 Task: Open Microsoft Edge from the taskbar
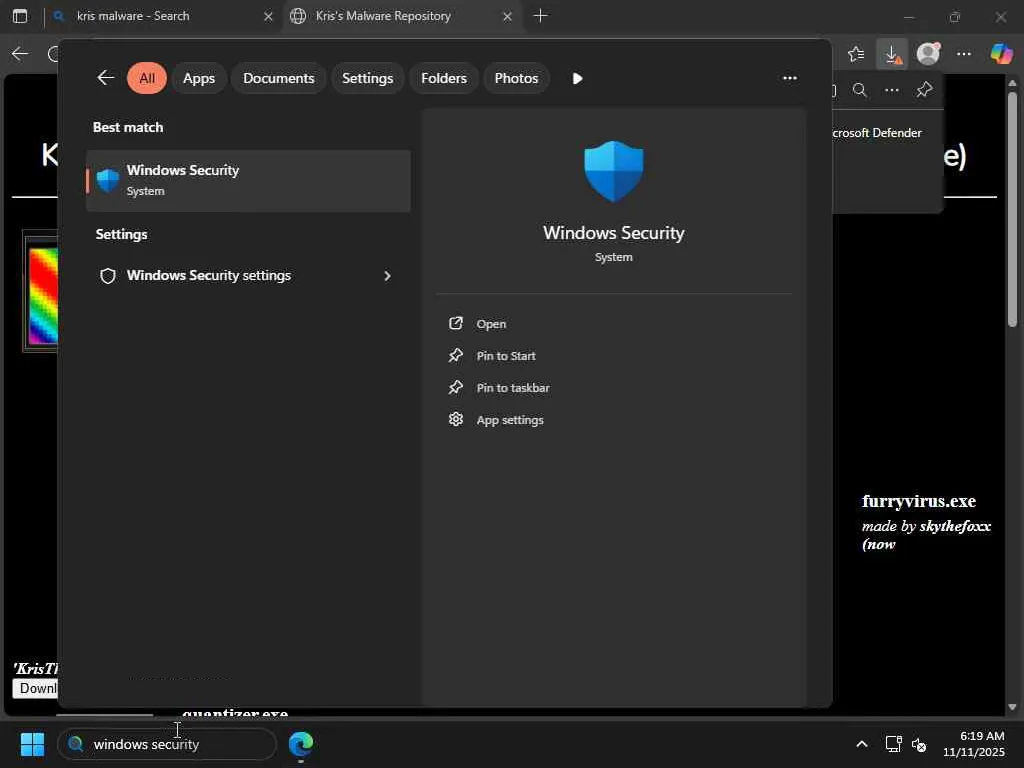coord(301,744)
